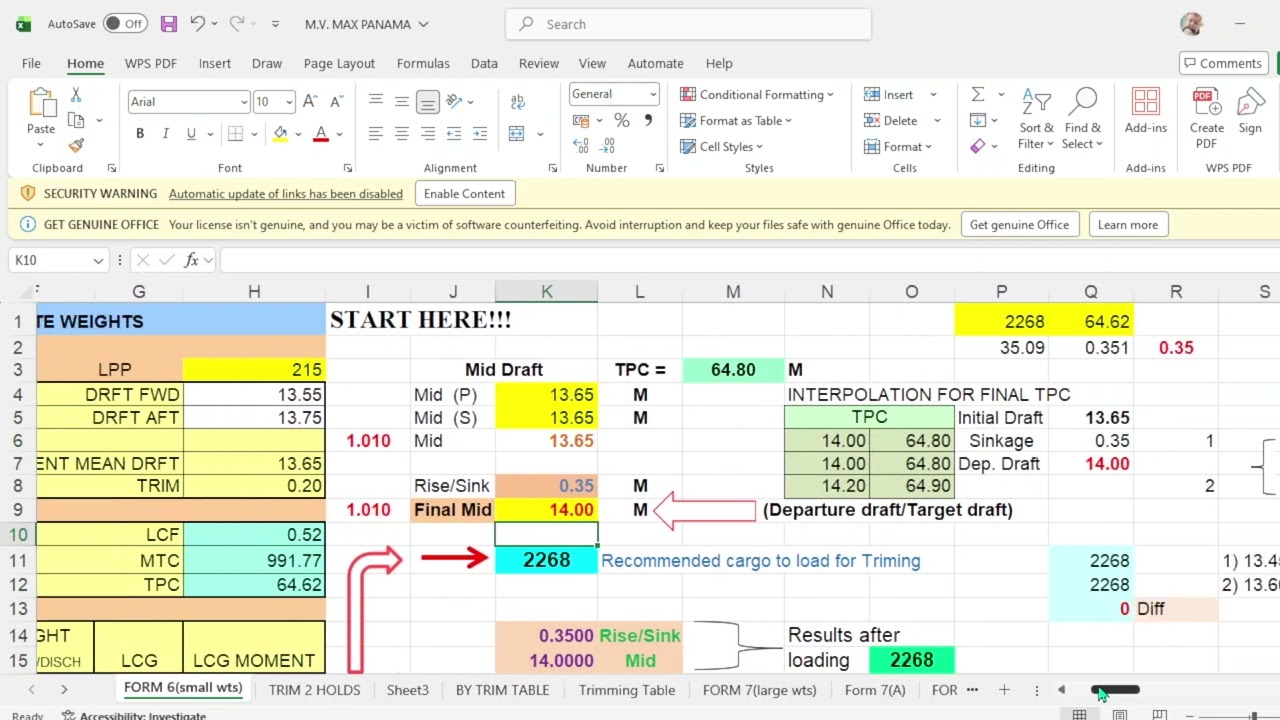Apply the red Font Color swatch
Image resolution: width=1280 pixels, height=720 pixels.
pos(321,134)
